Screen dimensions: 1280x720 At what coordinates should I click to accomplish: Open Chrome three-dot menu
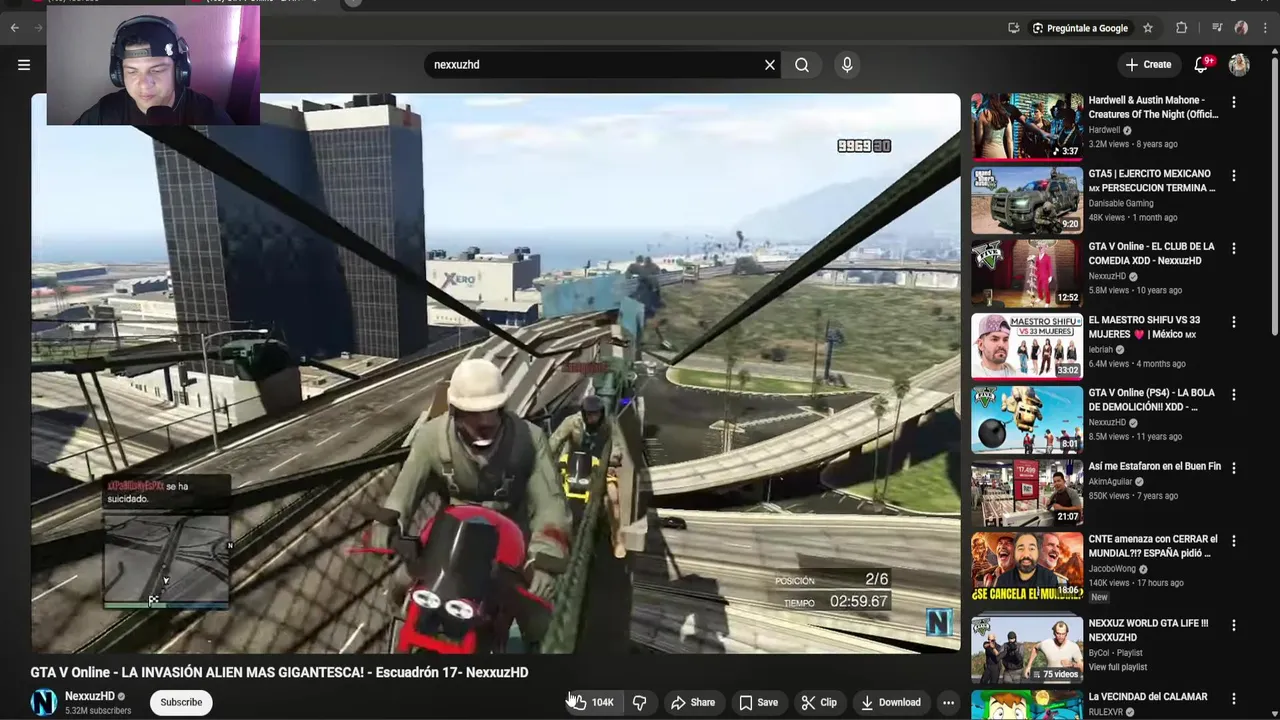[x=1267, y=28]
